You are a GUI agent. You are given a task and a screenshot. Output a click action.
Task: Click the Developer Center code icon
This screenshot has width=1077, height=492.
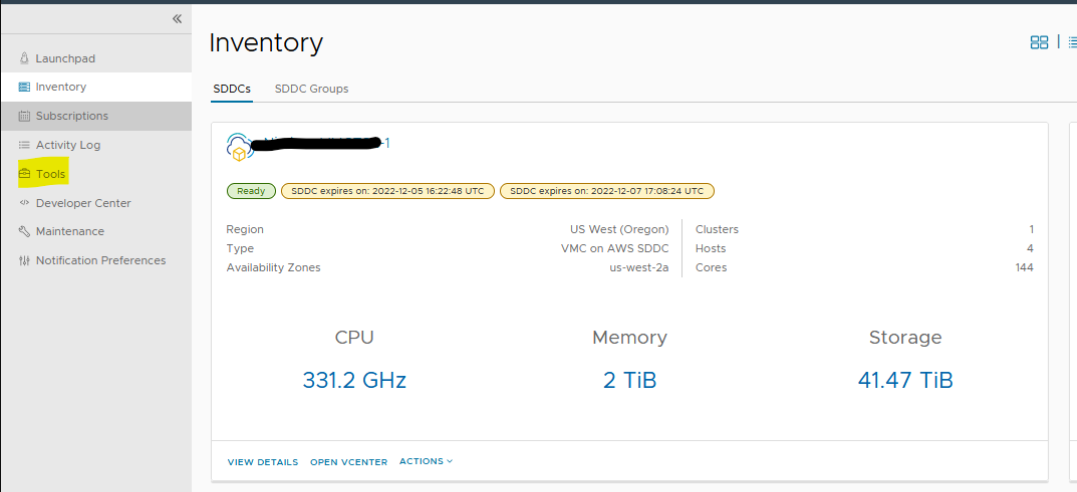pyautogui.click(x=24, y=203)
